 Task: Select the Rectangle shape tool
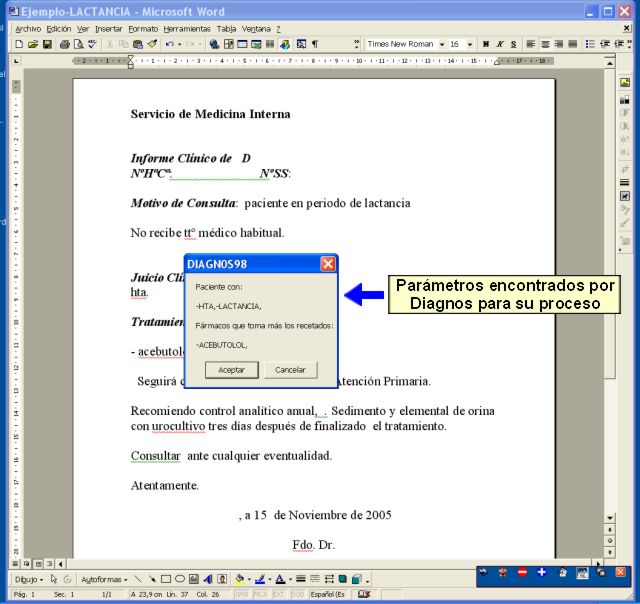tap(166, 579)
